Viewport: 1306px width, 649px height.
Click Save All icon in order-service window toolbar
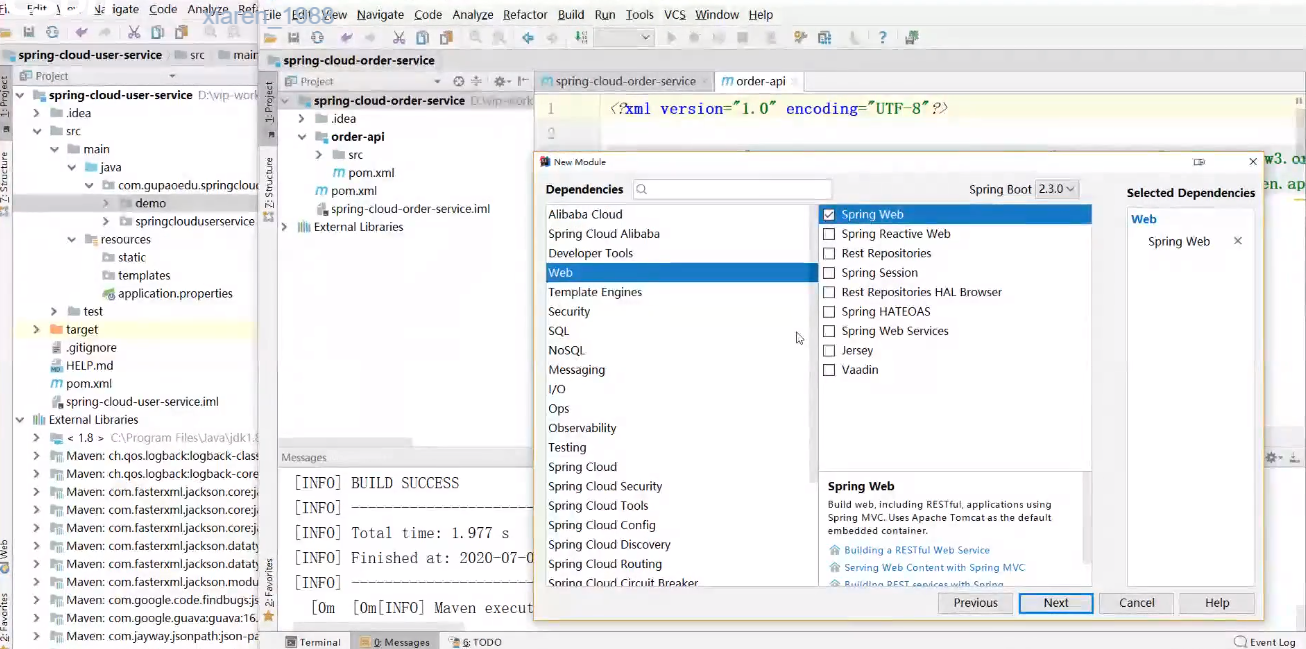tap(293, 38)
